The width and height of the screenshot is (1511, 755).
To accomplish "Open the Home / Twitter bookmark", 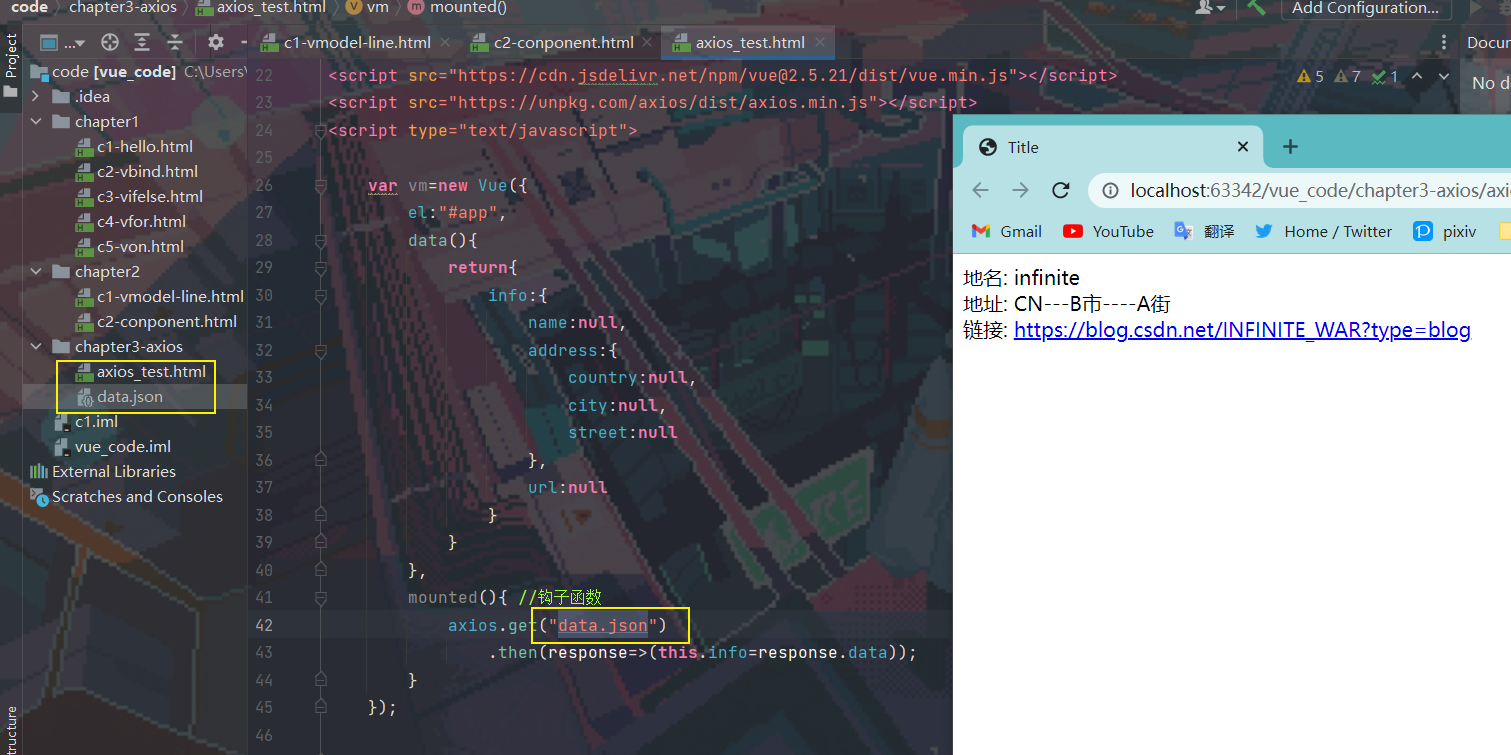I will pos(1323,231).
